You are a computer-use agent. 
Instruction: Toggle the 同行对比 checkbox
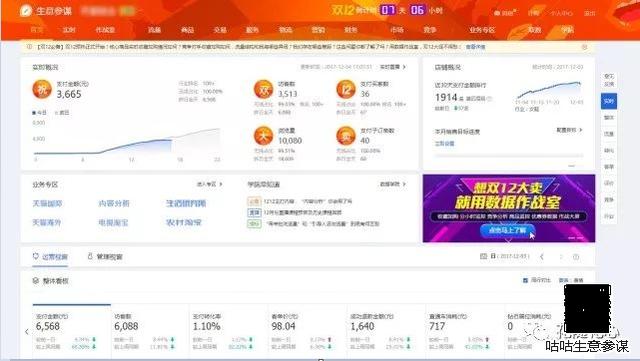pos(525,280)
